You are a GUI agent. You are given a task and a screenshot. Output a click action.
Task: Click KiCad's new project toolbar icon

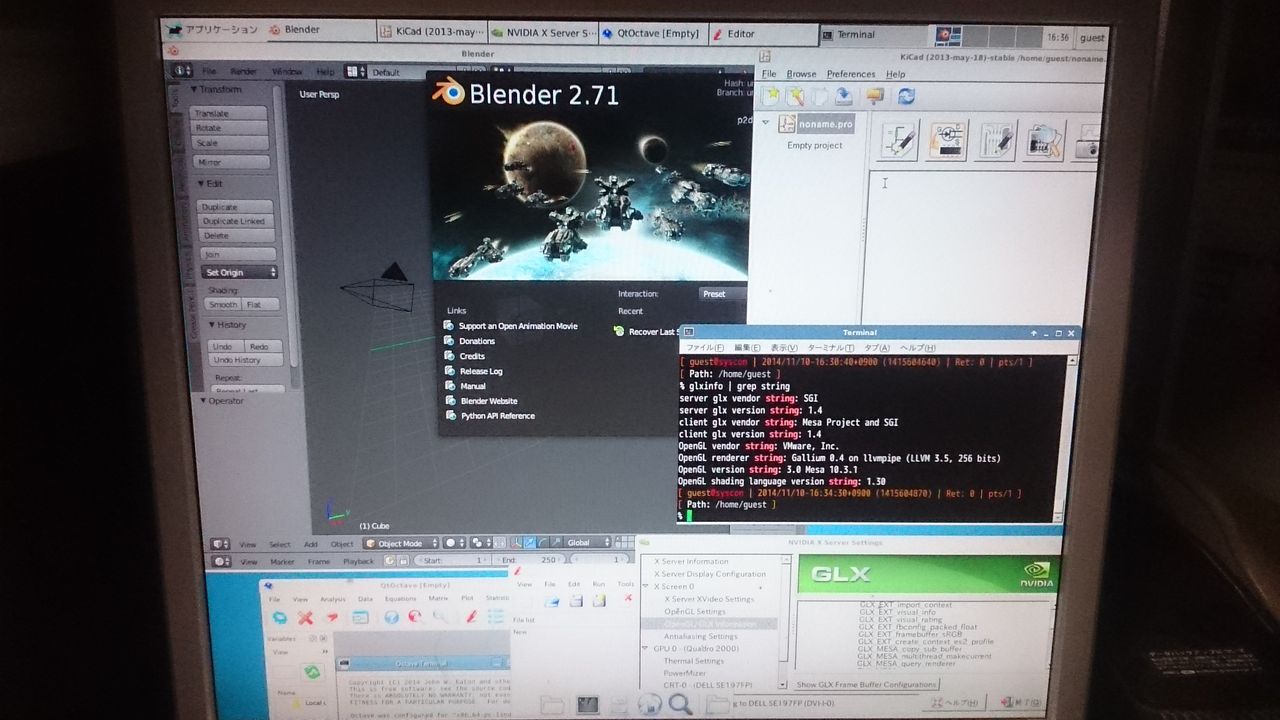[770, 96]
